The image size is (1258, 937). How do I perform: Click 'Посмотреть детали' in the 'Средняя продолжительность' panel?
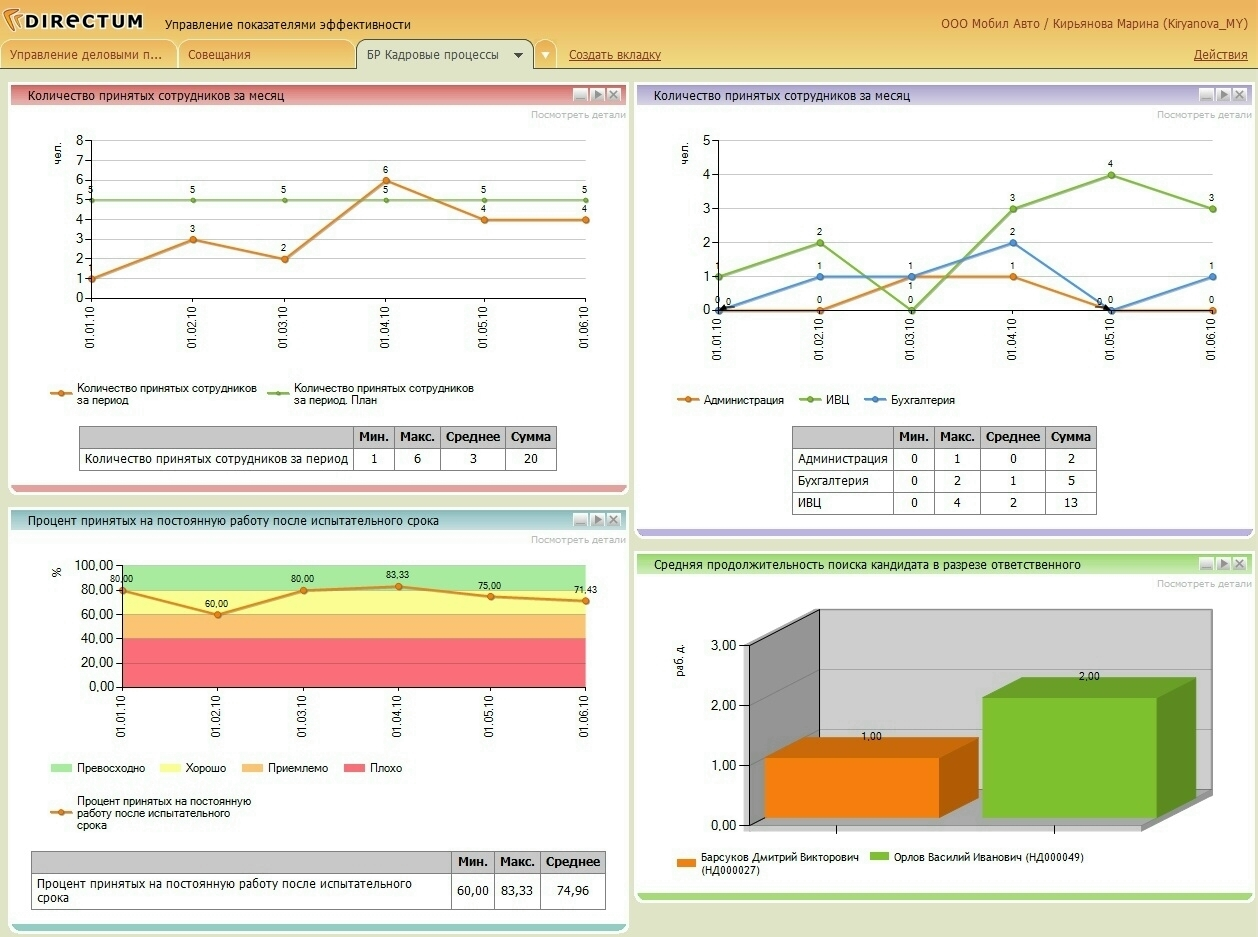pos(1204,584)
